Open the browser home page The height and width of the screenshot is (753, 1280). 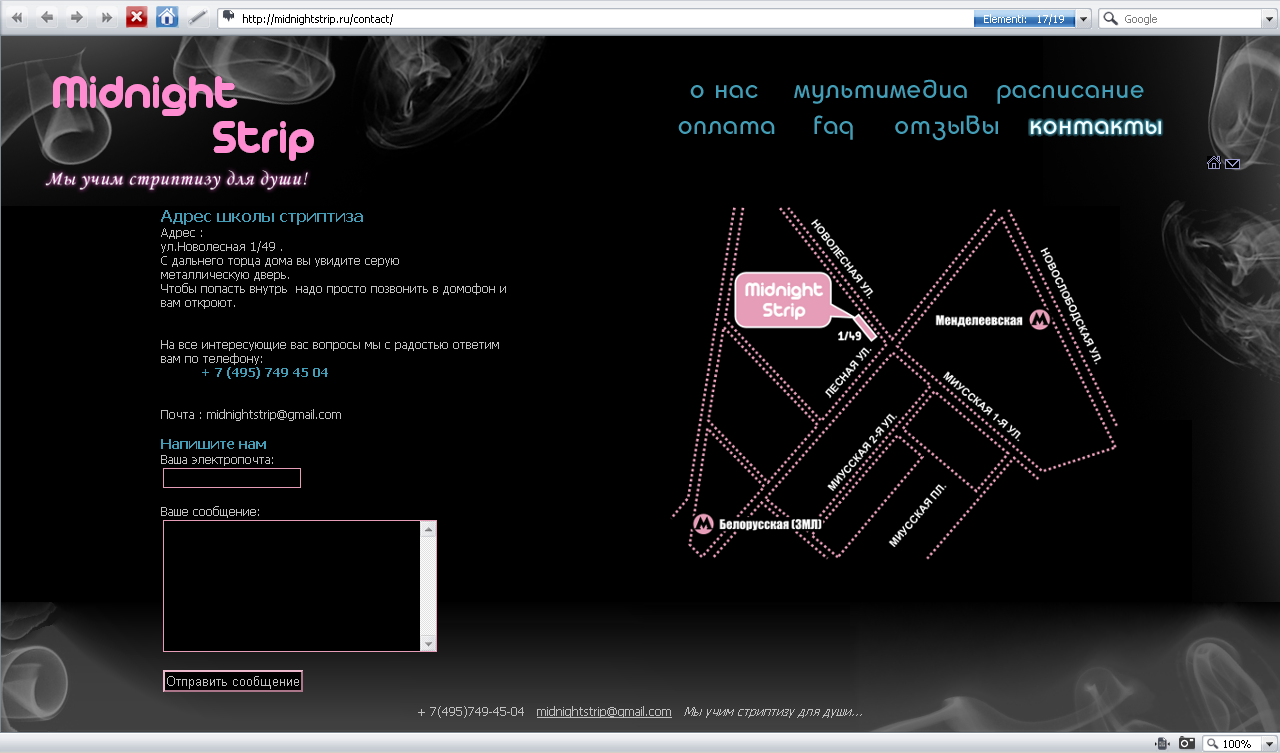[167, 17]
